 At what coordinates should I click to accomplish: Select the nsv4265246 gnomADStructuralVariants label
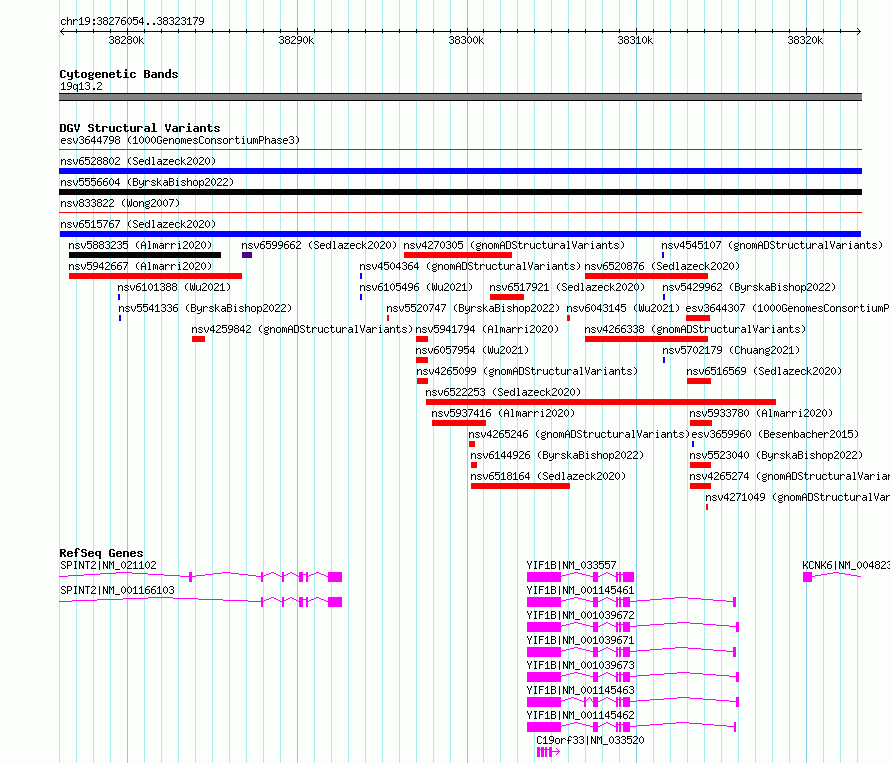(x=579, y=434)
